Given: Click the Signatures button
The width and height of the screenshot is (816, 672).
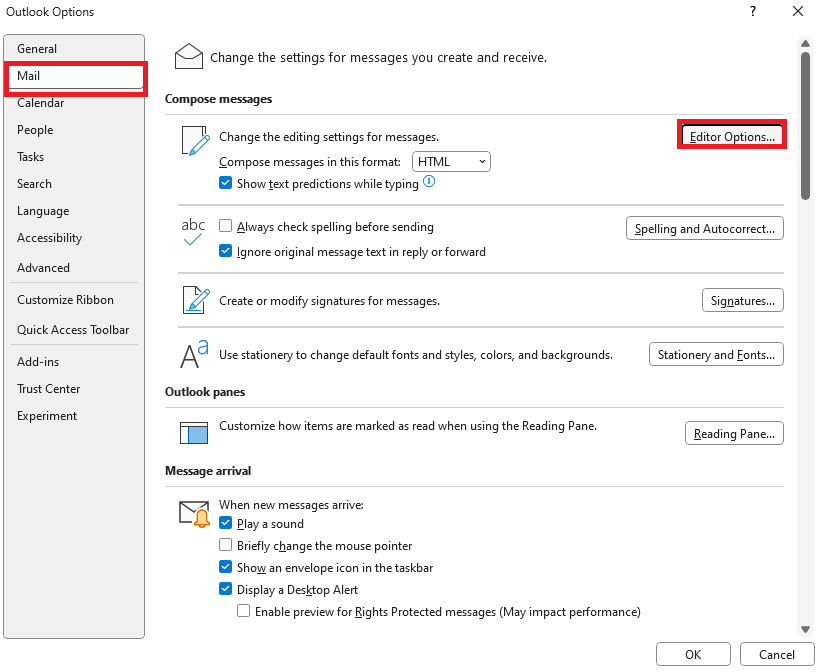Looking at the screenshot, I should [x=743, y=300].
